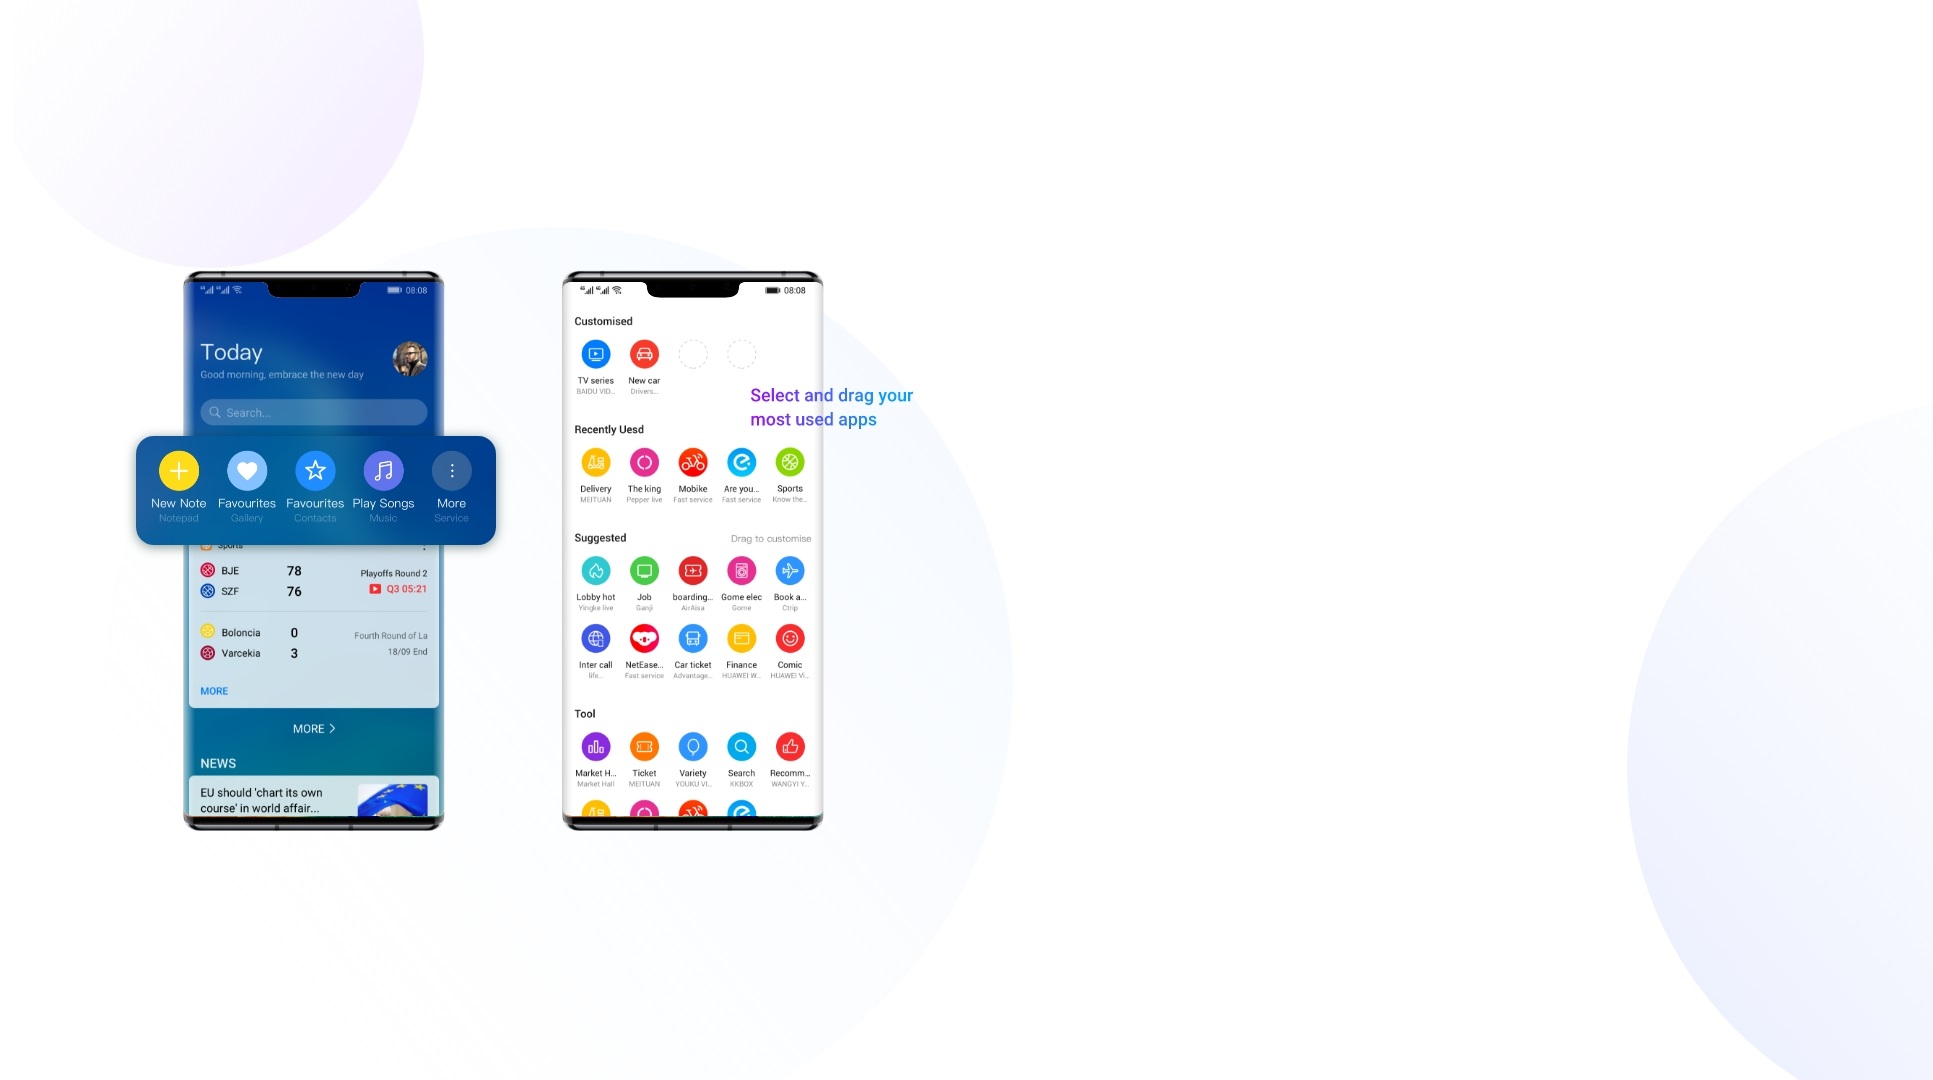Click Drag to customise suggested apps
This screenshot has width=1933, height=1080.
[x=770, y=537]
